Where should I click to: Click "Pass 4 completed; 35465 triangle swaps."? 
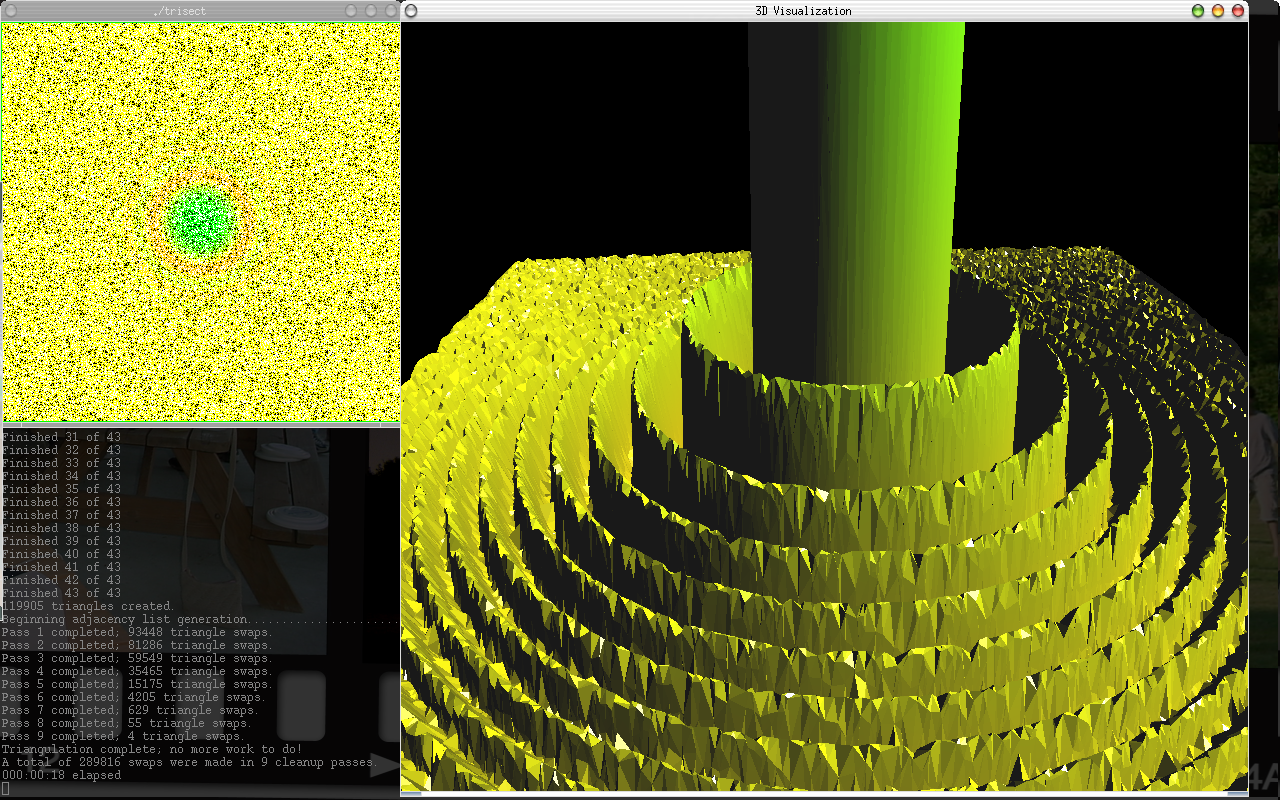tap(137, 671)
